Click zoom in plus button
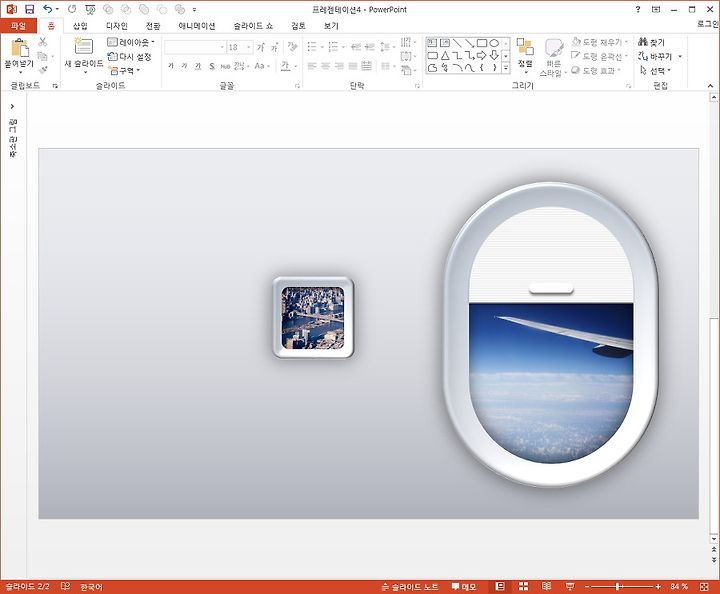This screenshot has height=594, width=720. click(x=658, y=586)
